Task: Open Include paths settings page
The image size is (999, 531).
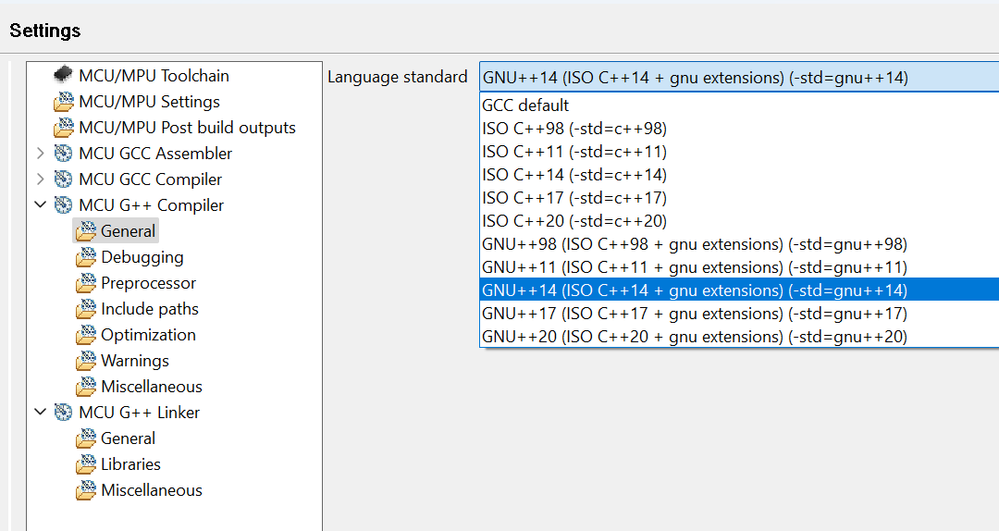Action: 150,309
